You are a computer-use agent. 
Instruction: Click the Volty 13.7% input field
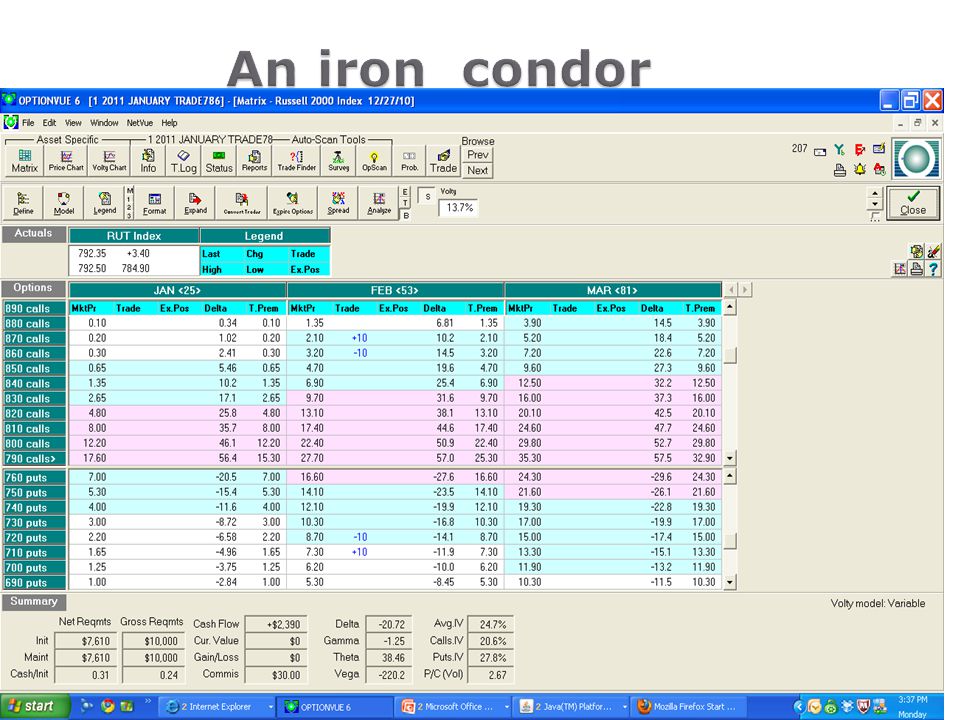[459, 208]
